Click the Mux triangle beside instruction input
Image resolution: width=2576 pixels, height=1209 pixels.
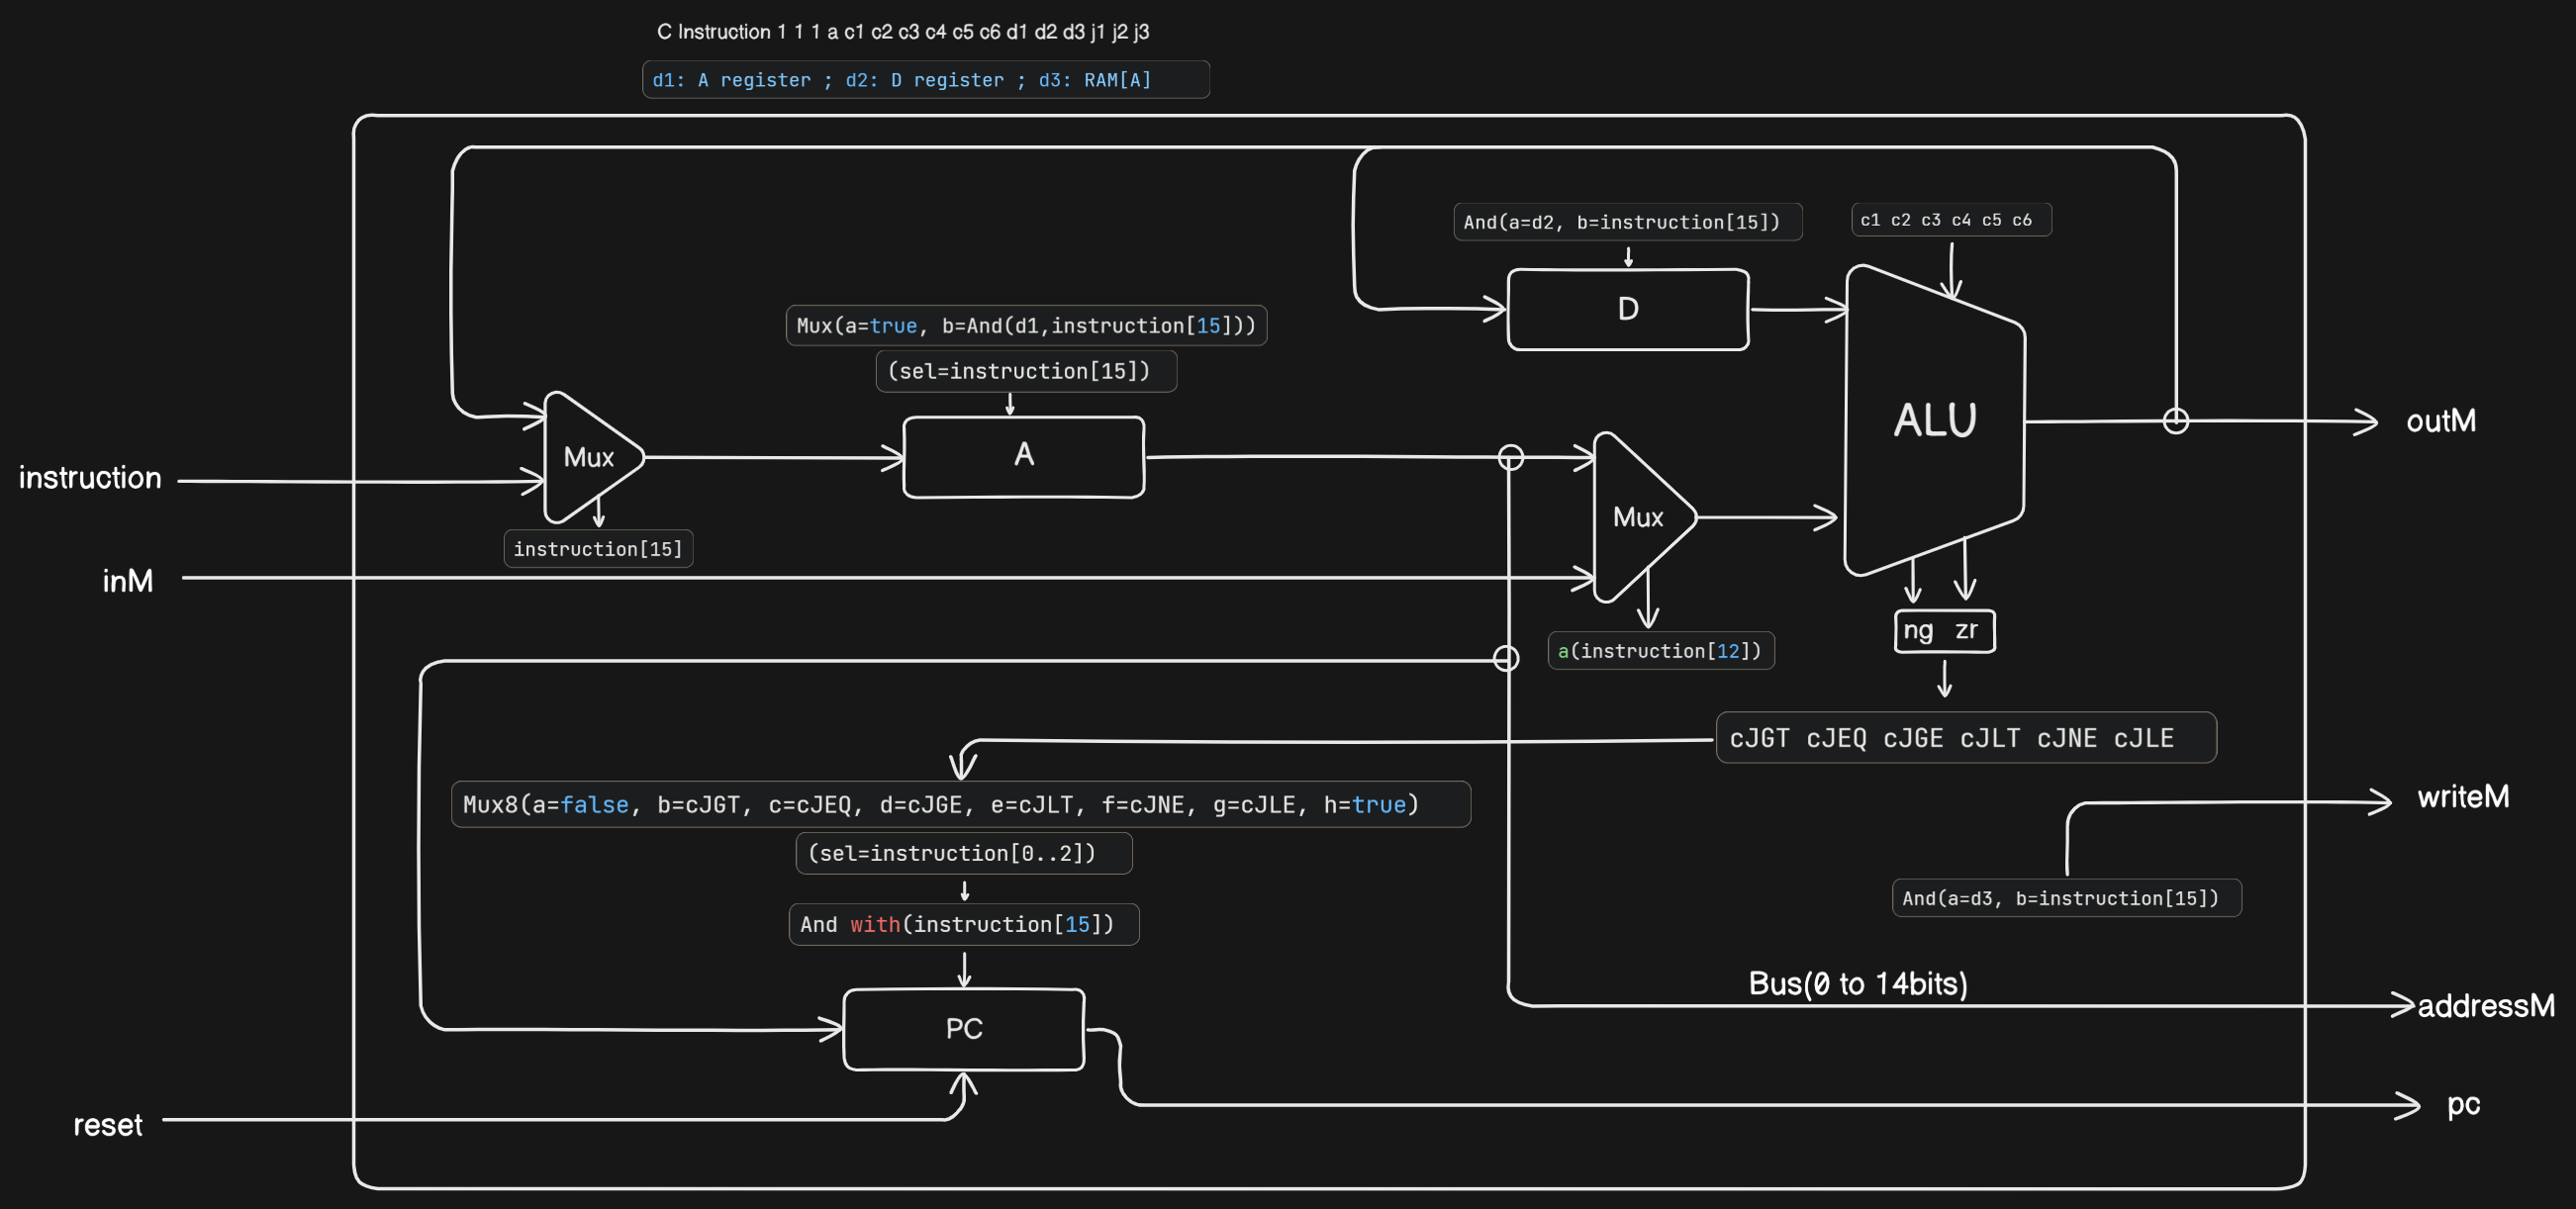[587, 457]
